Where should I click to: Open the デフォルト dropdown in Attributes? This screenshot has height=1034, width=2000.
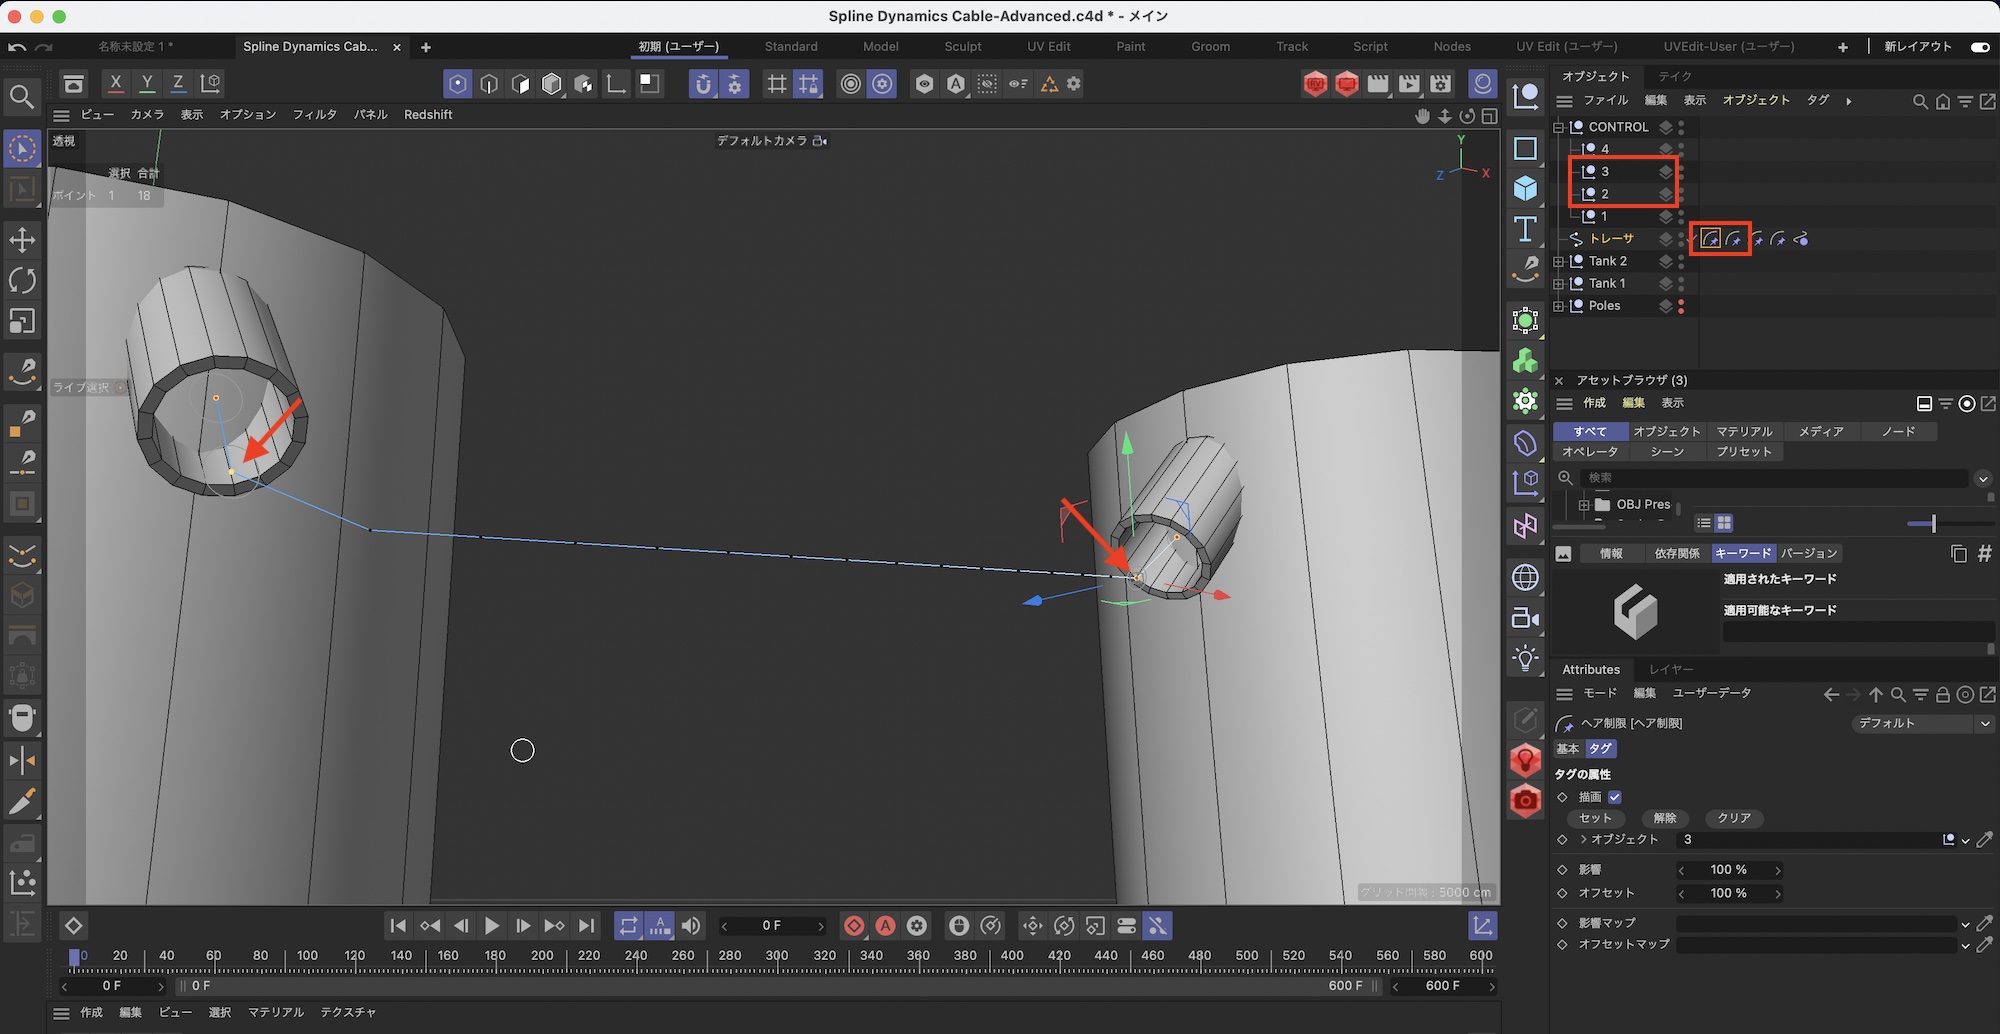tap(1921, 723)
